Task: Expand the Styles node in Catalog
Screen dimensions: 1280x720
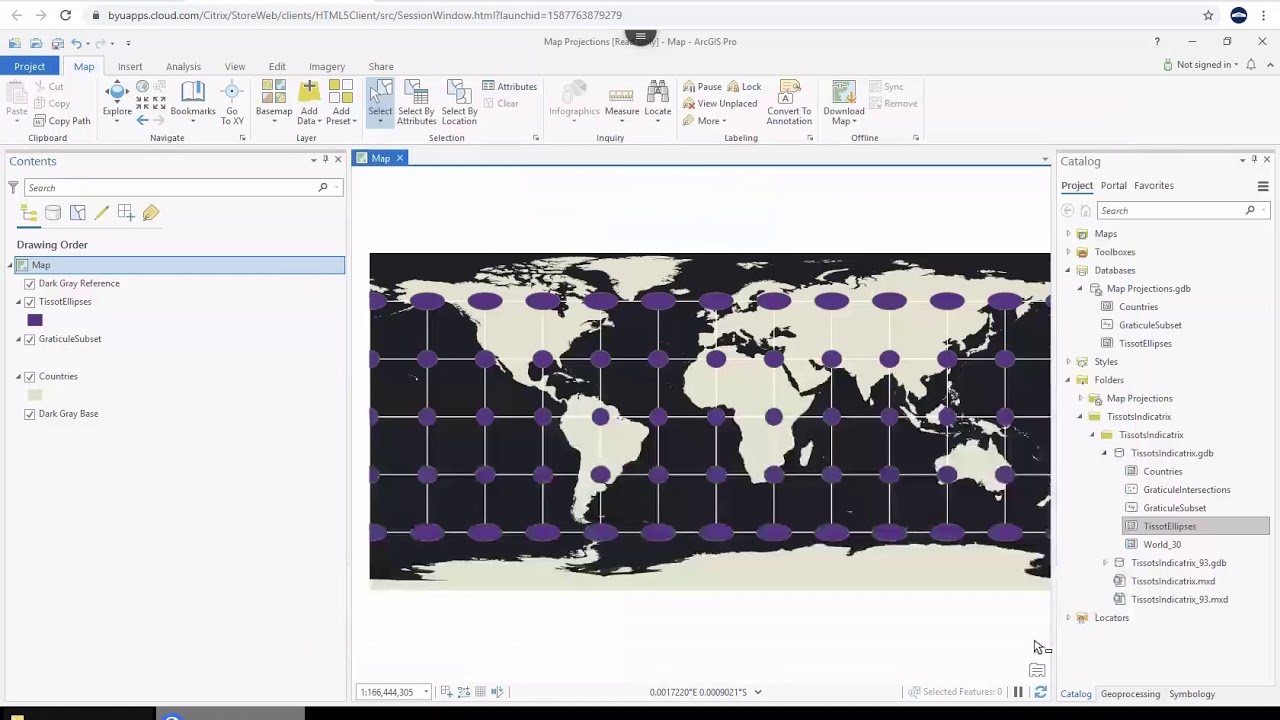Action: pyautogui.click(x=1068, y=362)
